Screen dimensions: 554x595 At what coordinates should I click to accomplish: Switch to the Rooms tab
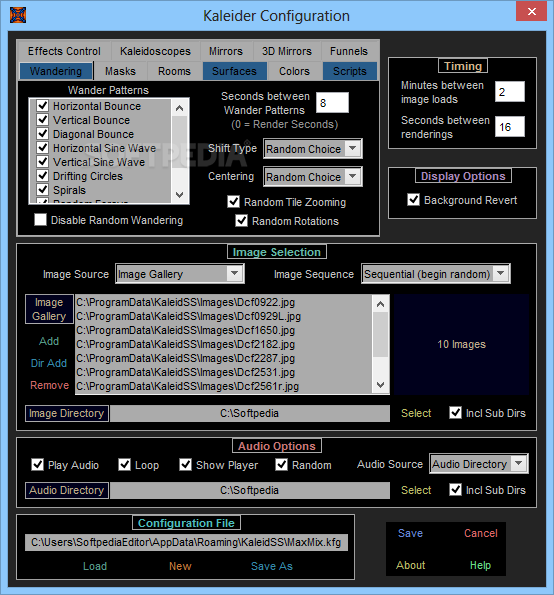[x=175, y=71]
